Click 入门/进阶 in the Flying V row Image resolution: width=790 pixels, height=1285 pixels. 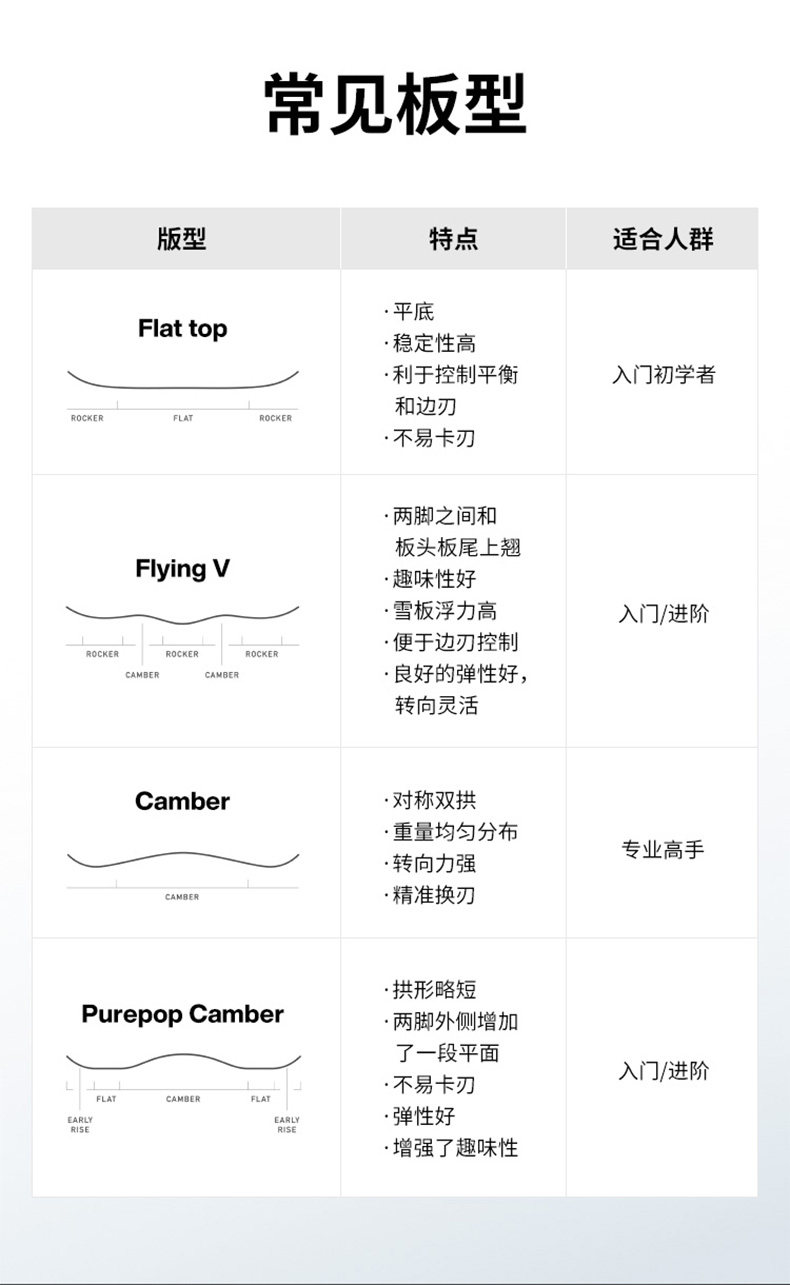(x=663, y=613)
